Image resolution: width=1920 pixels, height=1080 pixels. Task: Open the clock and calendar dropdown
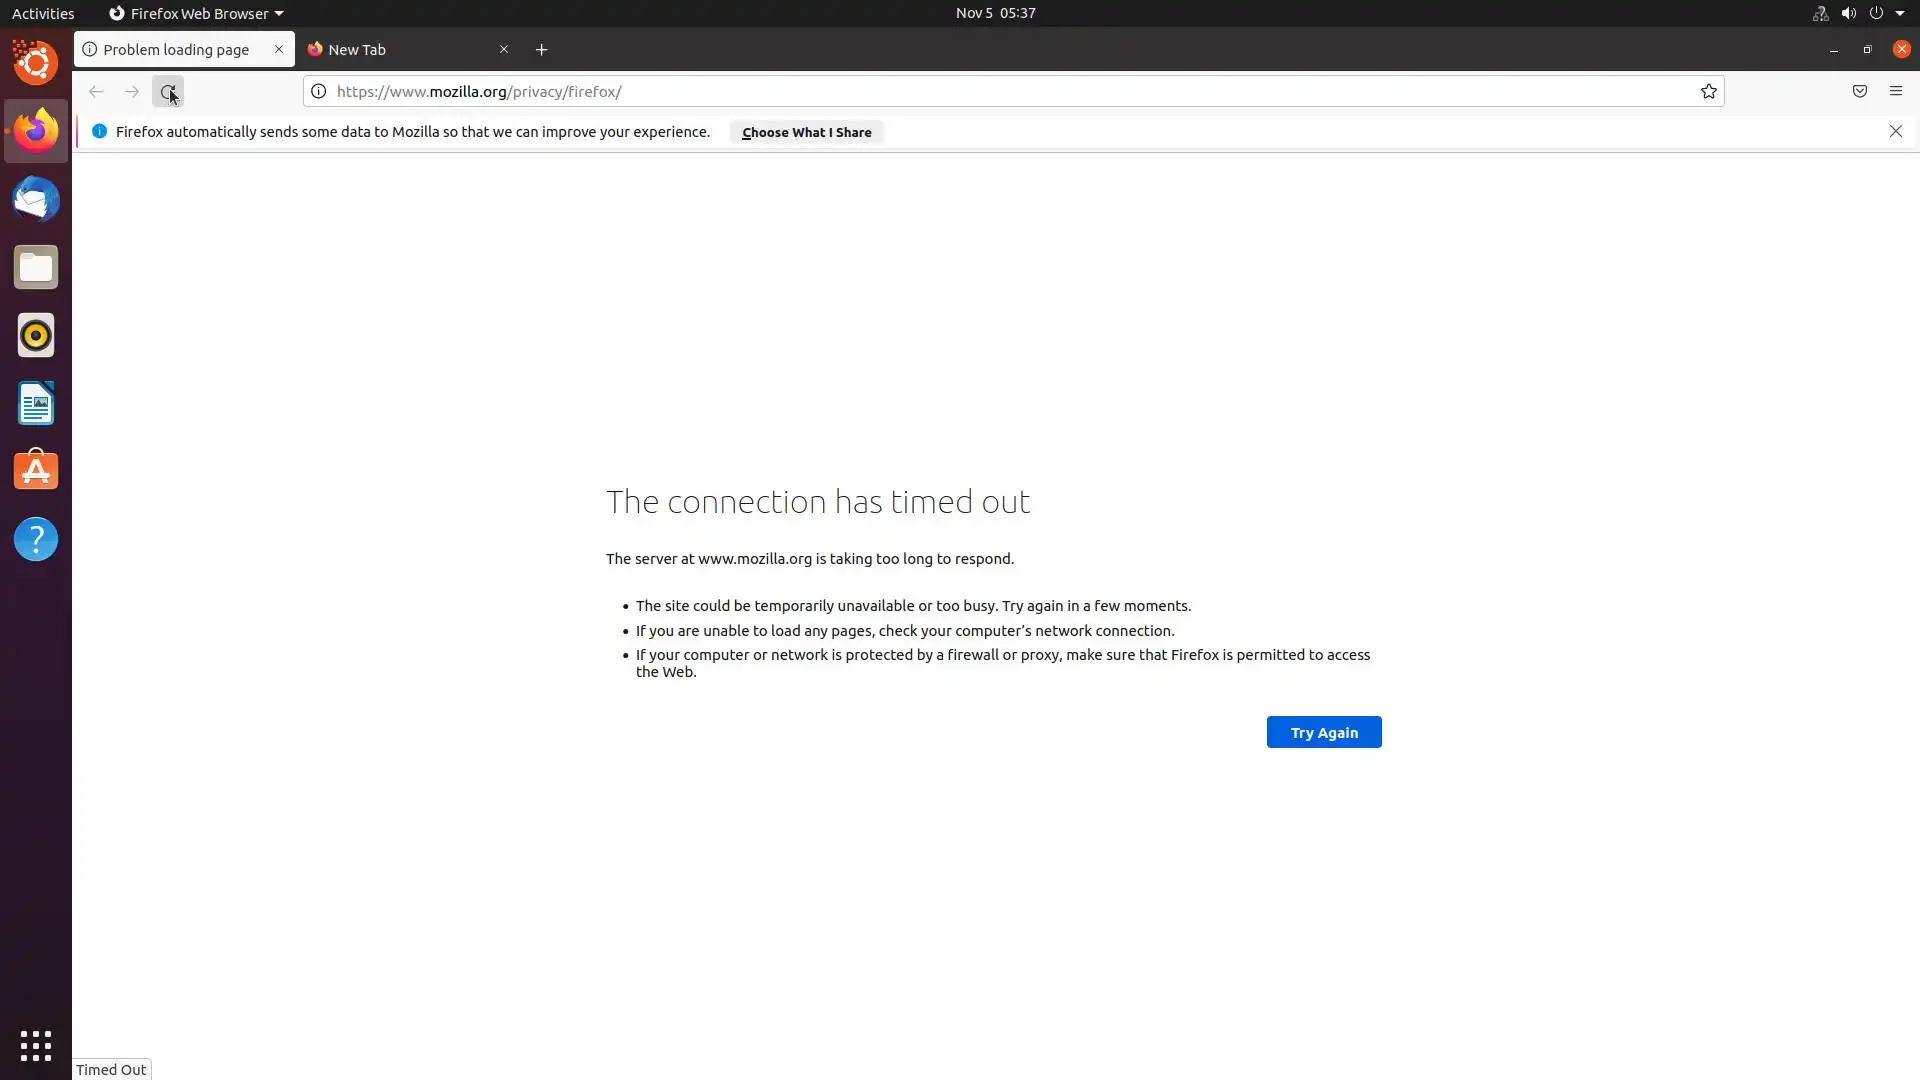[x=995, y=13]
